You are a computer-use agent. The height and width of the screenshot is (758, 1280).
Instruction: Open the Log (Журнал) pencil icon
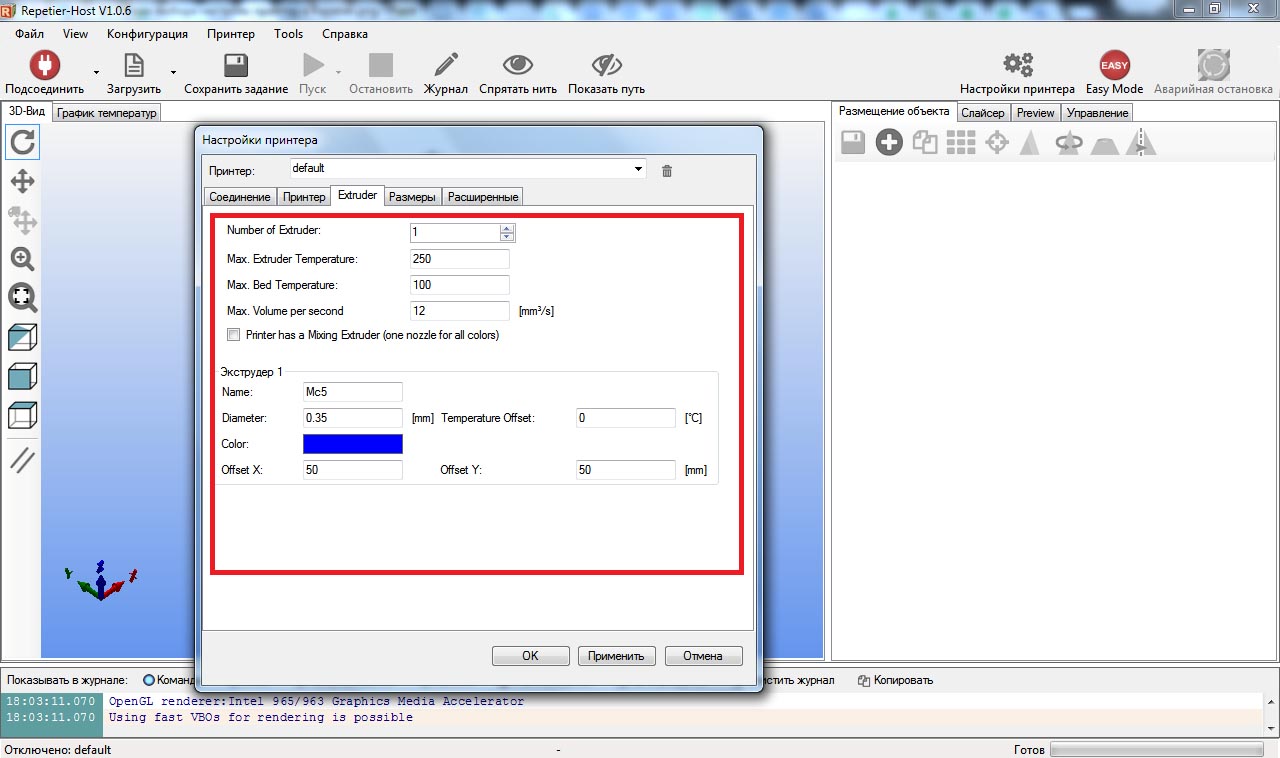[445, 66]
